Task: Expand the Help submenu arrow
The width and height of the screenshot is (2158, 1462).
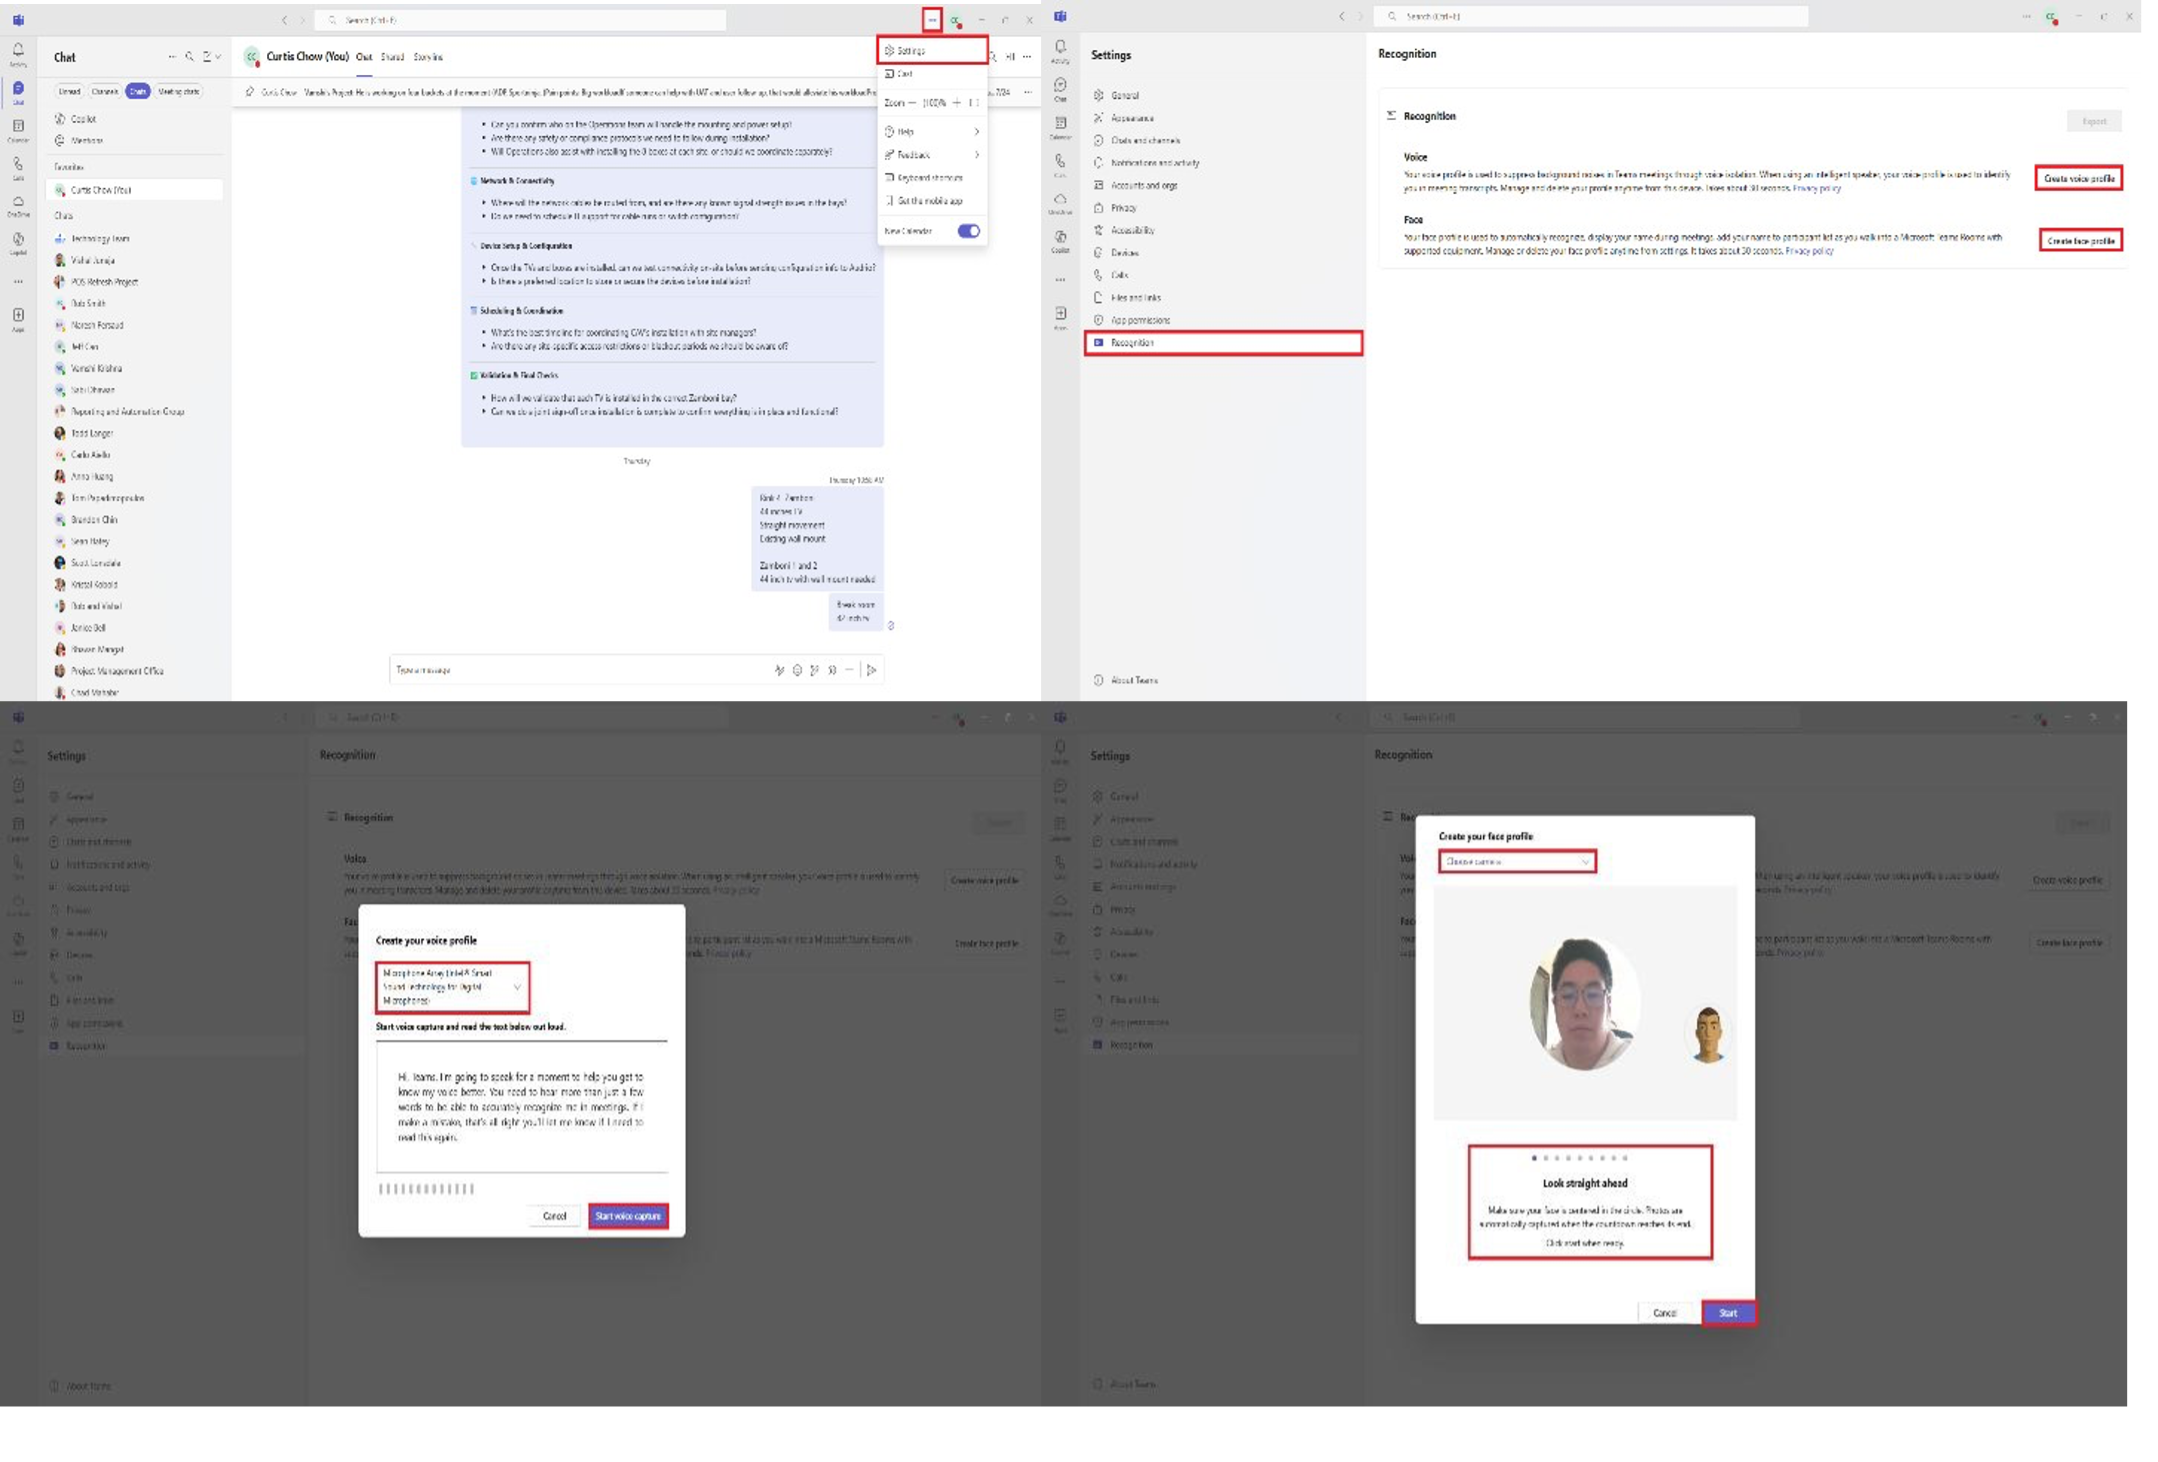Action: (x=976, y=132)
